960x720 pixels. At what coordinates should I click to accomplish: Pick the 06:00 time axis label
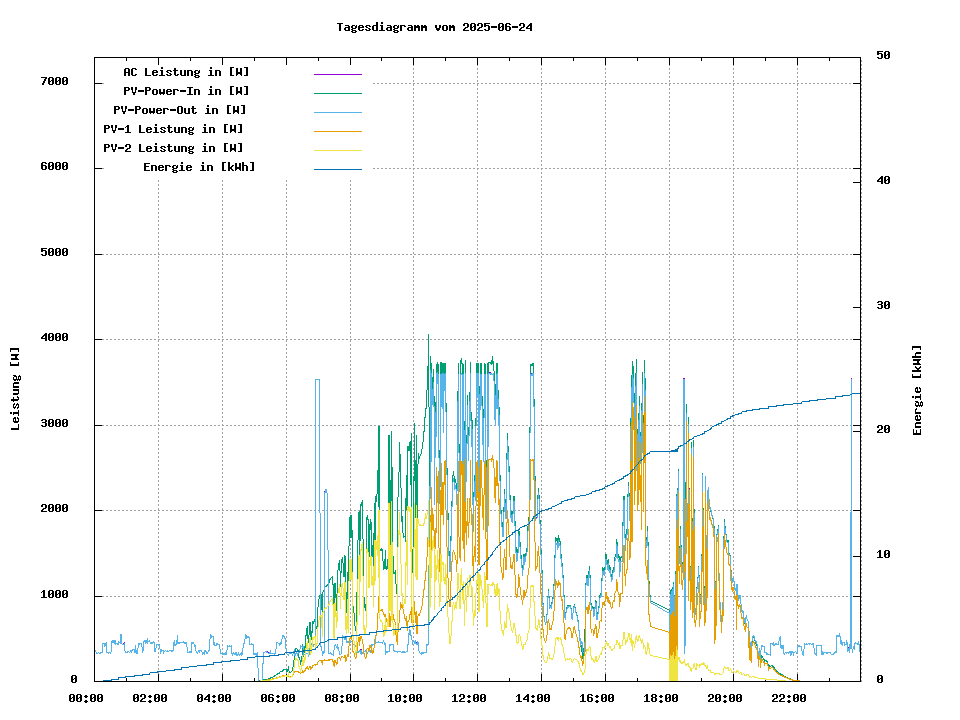pos(277,698)
